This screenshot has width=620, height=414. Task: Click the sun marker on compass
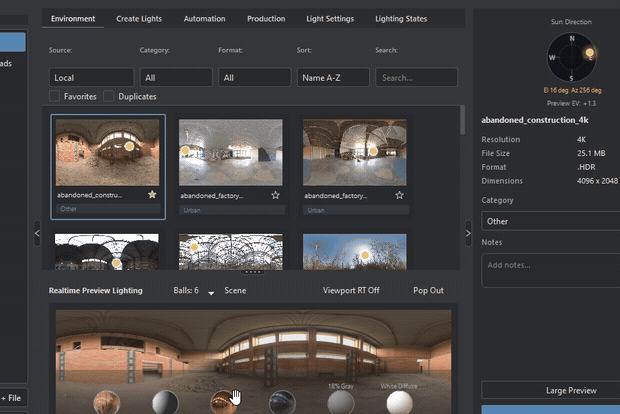(590, 52)
